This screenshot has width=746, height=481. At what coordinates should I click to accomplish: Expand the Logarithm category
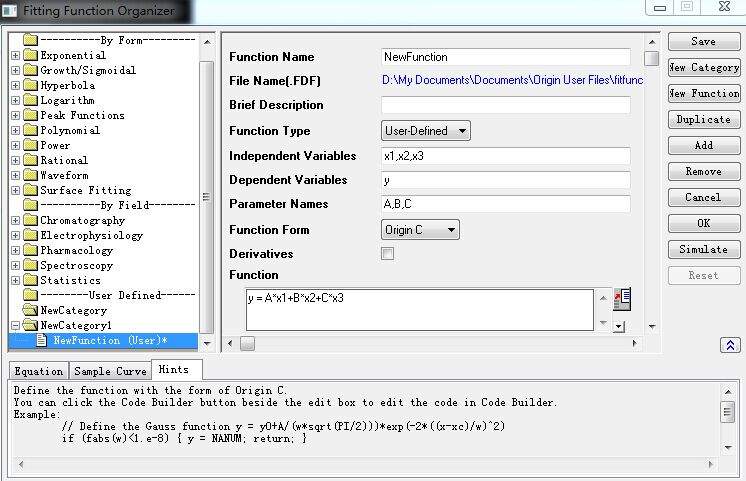[x=15, y=100]
